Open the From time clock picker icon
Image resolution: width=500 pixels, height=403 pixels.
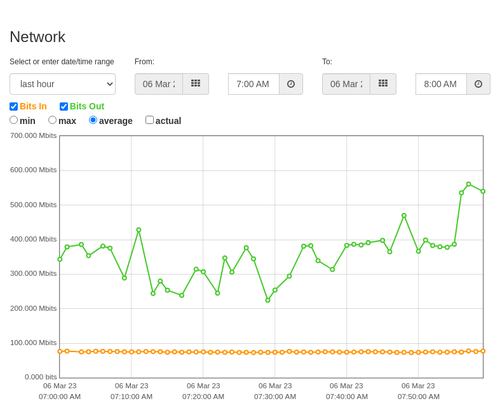click(x=291, y=84)
